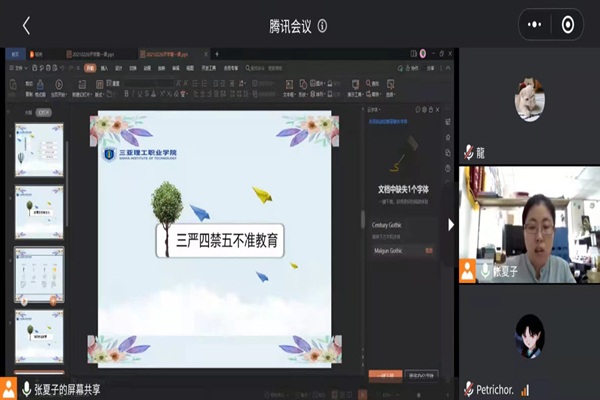Open the font name combo box

pyautogui.click(x=140, y=83)
